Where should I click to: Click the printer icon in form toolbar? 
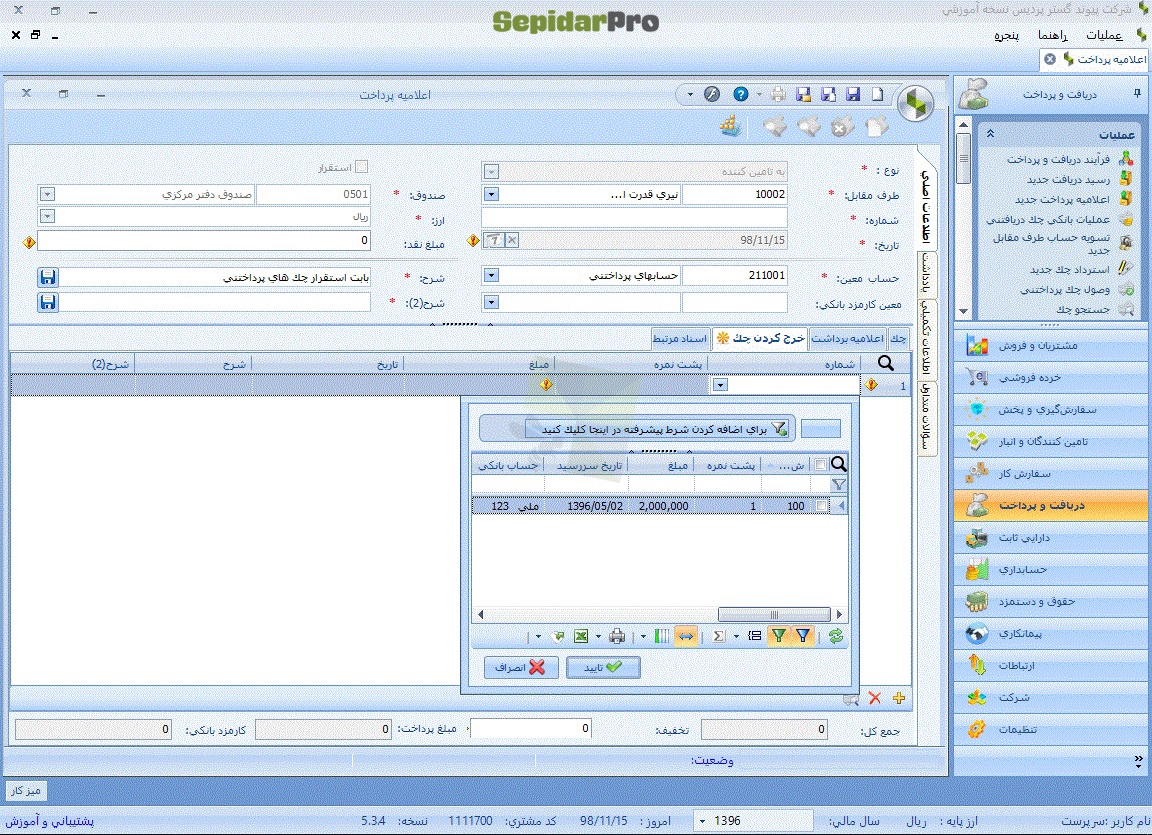(778, 94)
